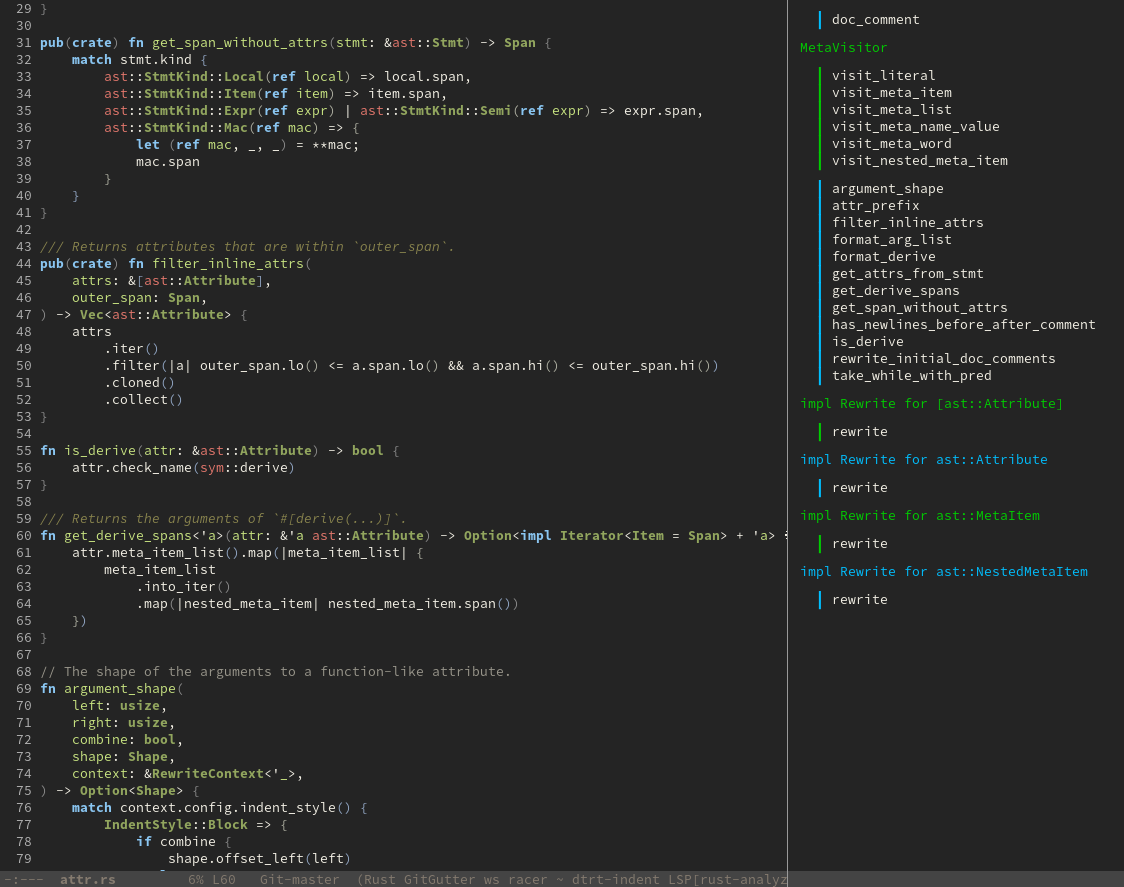Click dtrt-indent in the mode line
The image size is (1124, 887).
(x=615, y=879)
